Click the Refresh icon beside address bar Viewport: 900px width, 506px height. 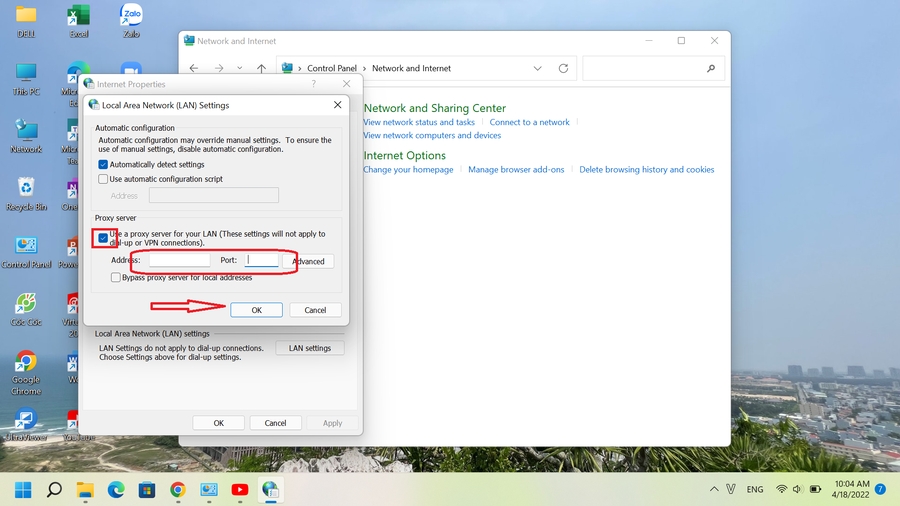click(564, 68)
